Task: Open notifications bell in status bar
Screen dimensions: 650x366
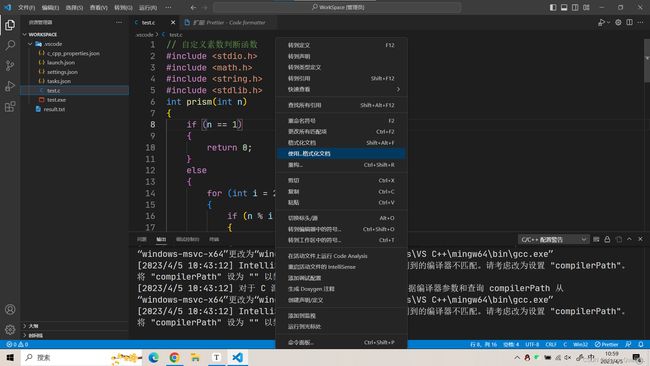Action: (641, 344)
